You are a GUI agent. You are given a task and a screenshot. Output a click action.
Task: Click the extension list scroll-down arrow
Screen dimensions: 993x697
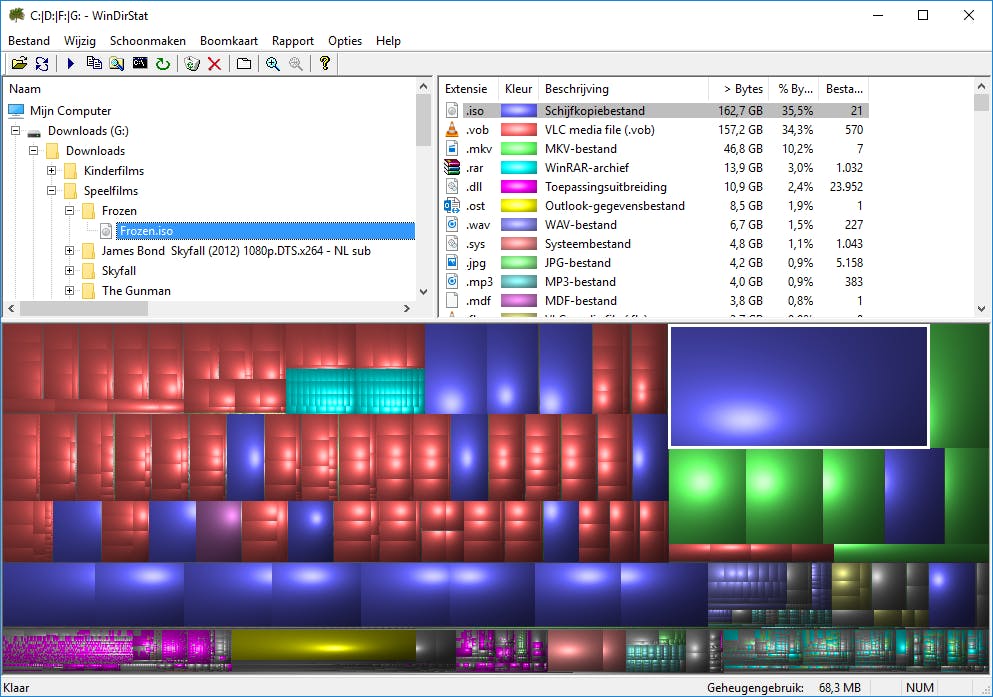pos(981,309)
